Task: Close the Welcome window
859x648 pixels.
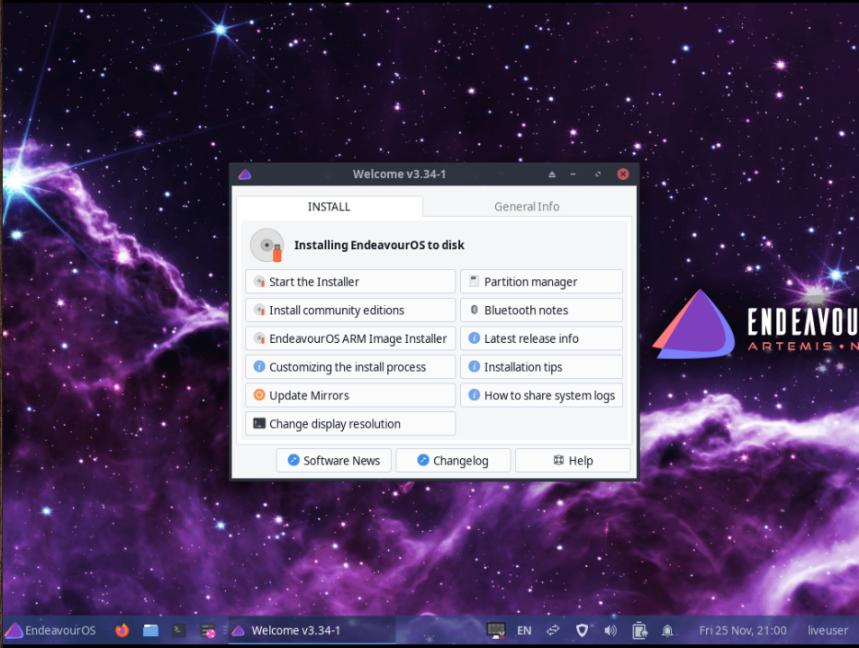Action: pos(623,174)
